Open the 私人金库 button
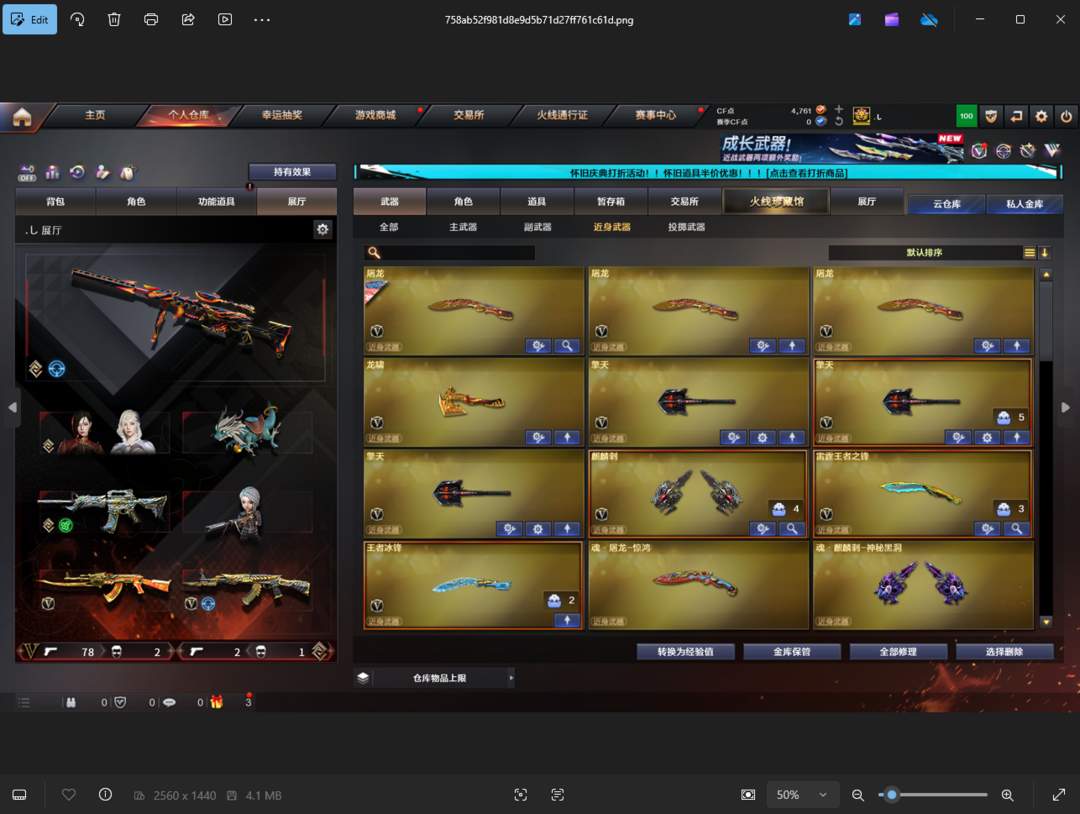Screen dimensions: 1080x814 coord(1024,205)
